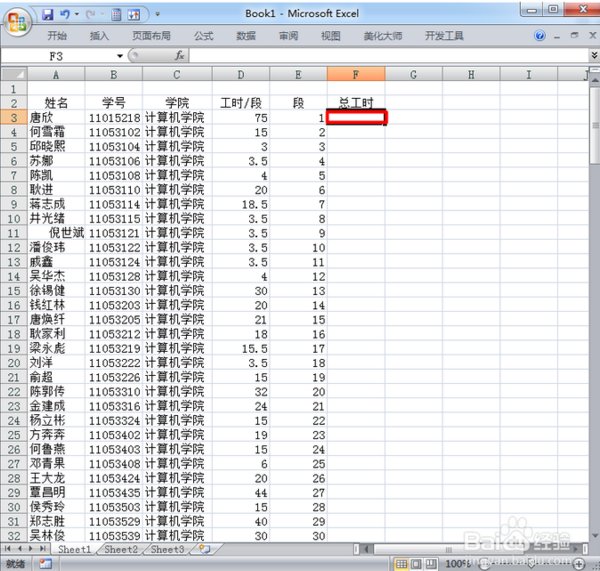Click the 100% zoom level
The width and height of the screenshot is (600, 571).
click(458, 564)
